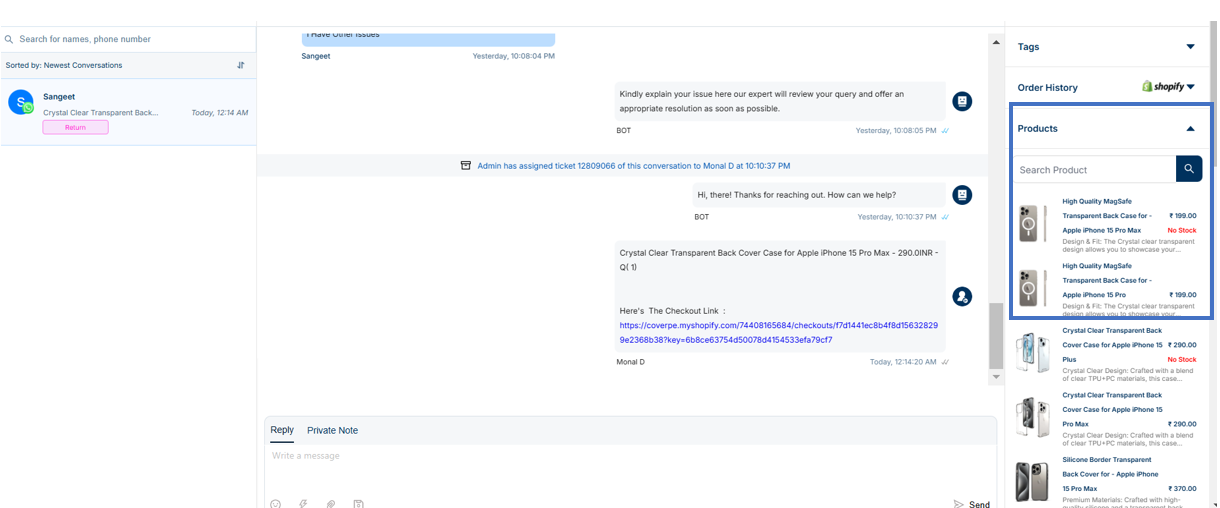The width and height of the screenshot is (1220, 508).
Task: Click the saved template icon in reply toolbar
Action: [358, 504]
